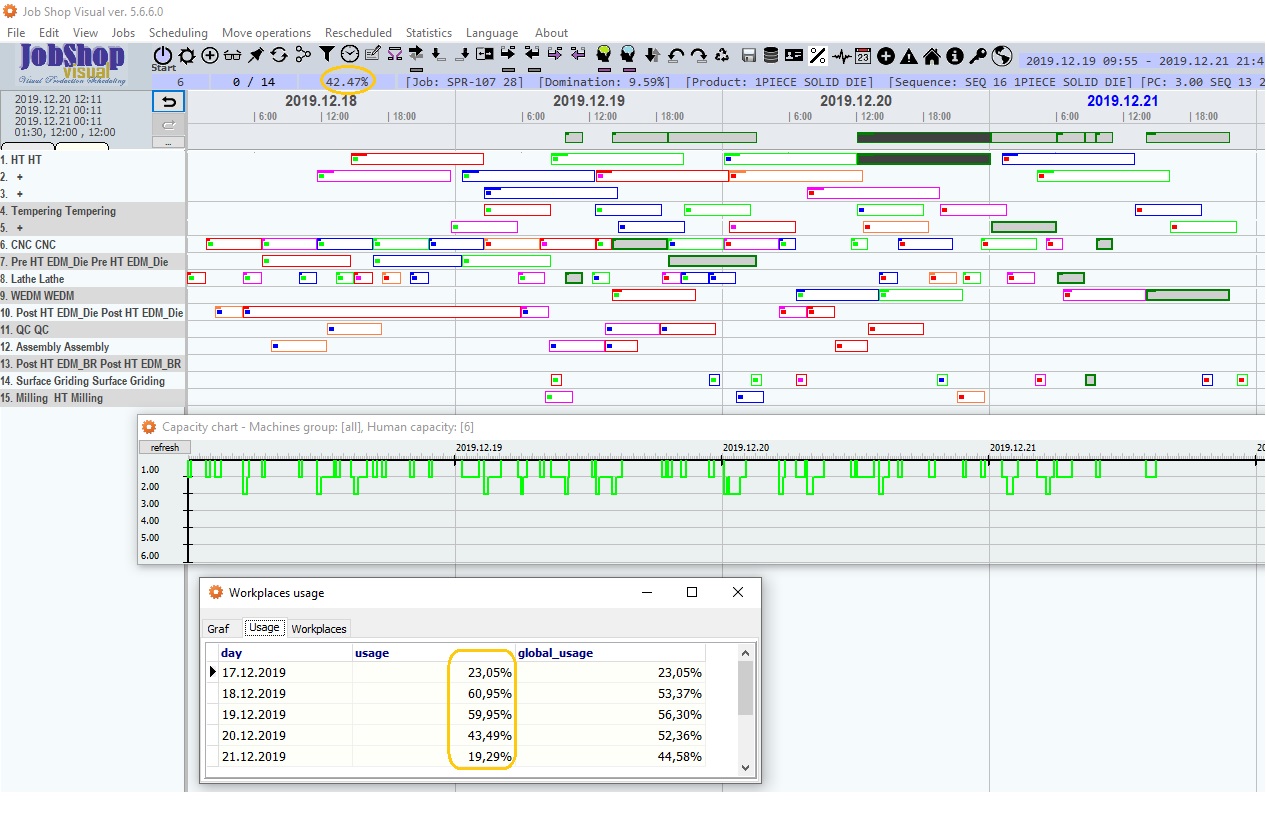Toggle the percent usage toolbar button
Image resolution: width=1266 pixels, height=814 pixels.
pos(818,56)
